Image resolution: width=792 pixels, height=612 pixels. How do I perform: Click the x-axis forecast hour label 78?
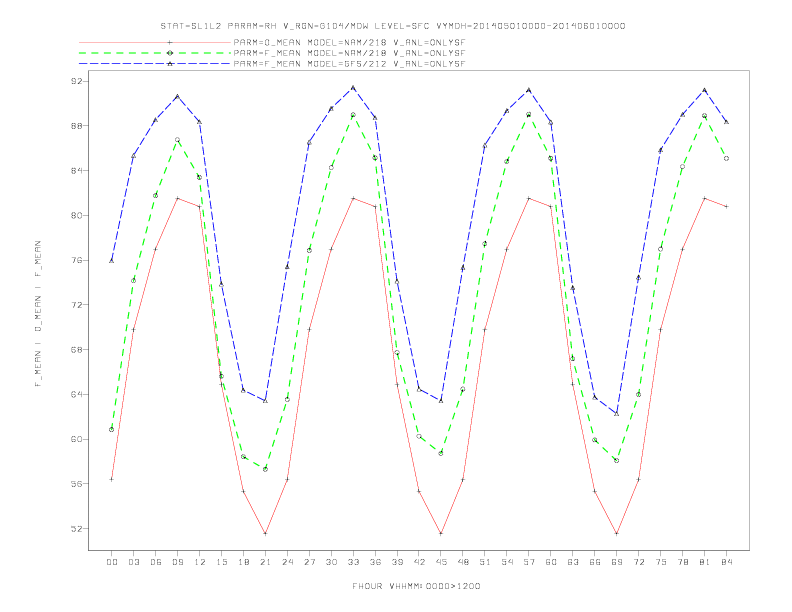coord(683,562)
